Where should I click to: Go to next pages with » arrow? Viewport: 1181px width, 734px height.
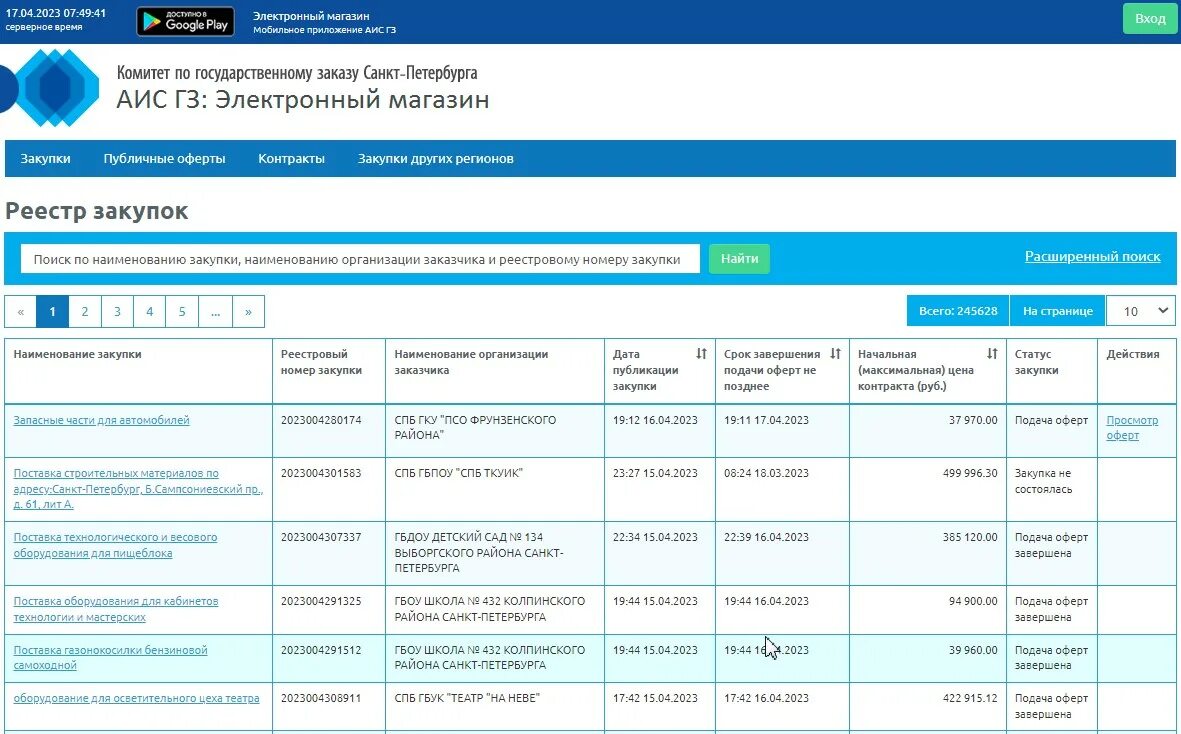[248, 312]
